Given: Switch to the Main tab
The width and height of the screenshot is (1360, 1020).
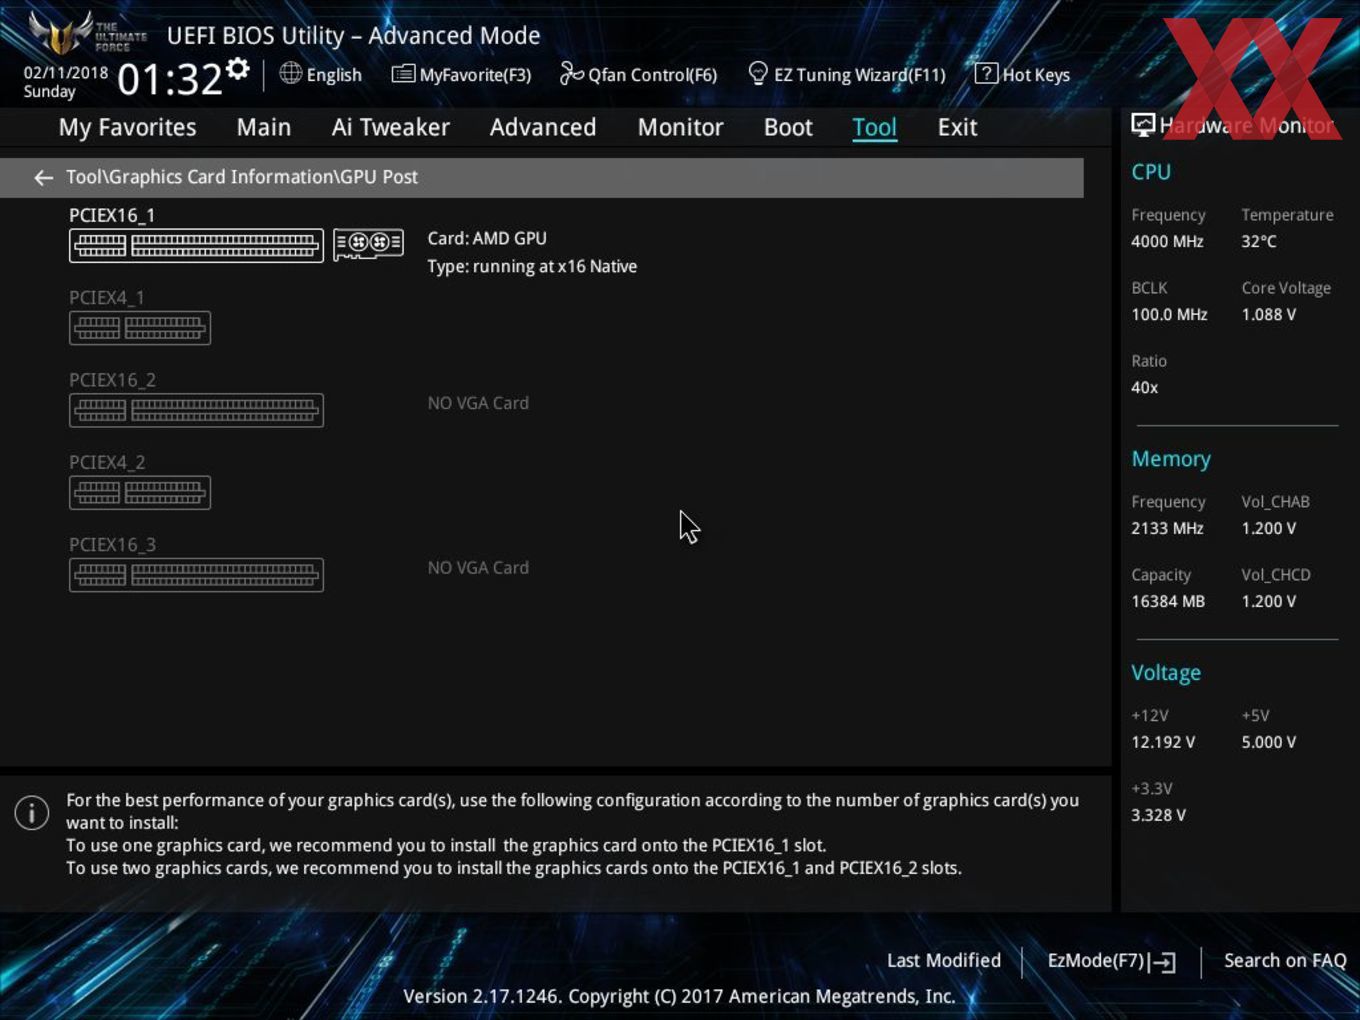Looking at the screenshot, I should [264, 127].
